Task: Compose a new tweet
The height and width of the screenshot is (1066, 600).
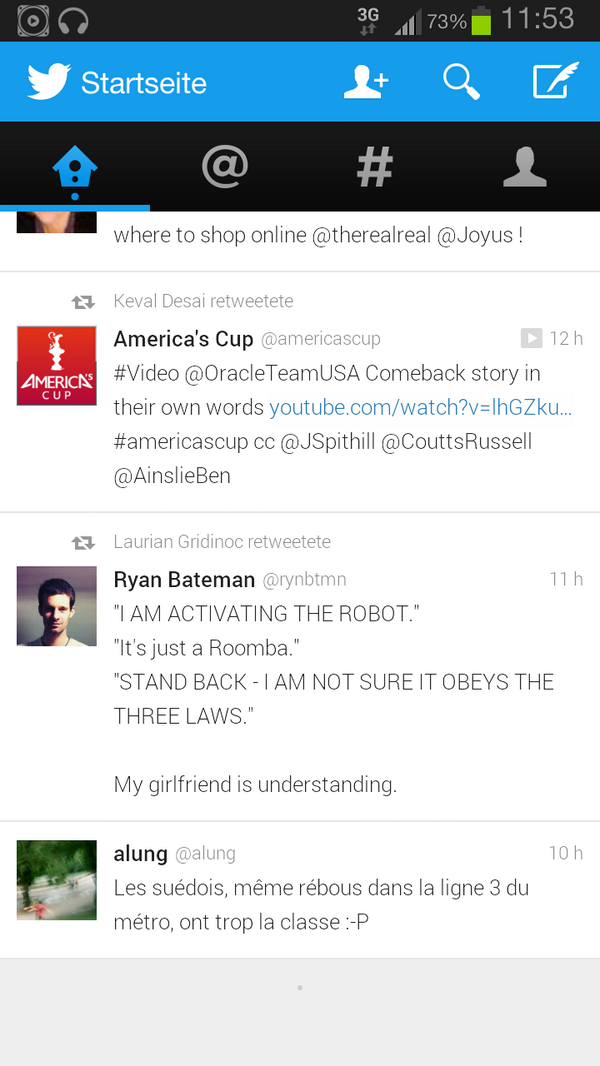Action: coord(555,82)
